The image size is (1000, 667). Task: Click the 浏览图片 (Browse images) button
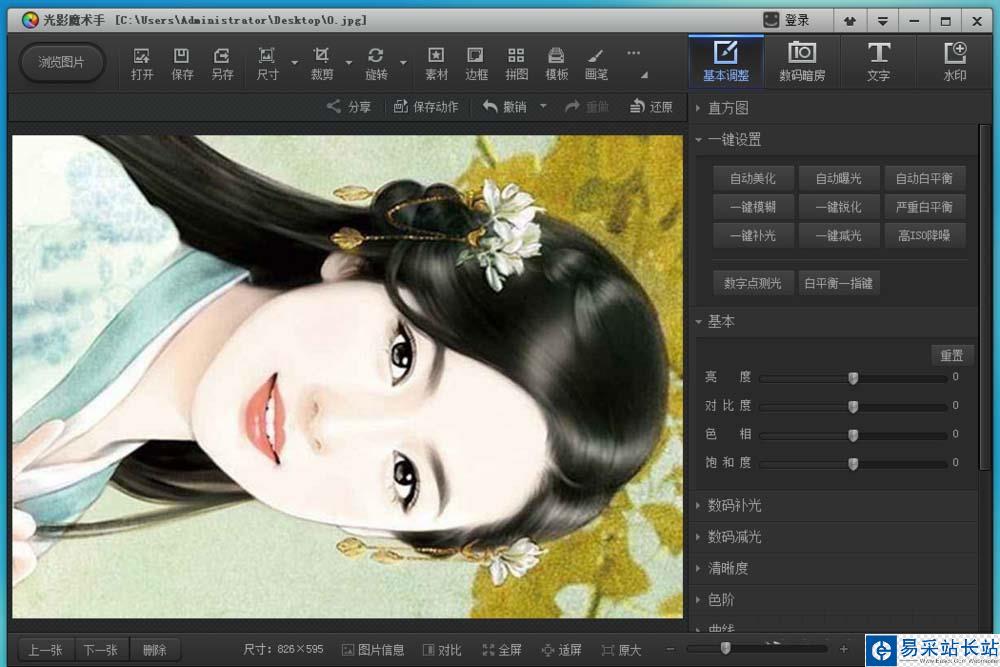[x=62, y=63]
